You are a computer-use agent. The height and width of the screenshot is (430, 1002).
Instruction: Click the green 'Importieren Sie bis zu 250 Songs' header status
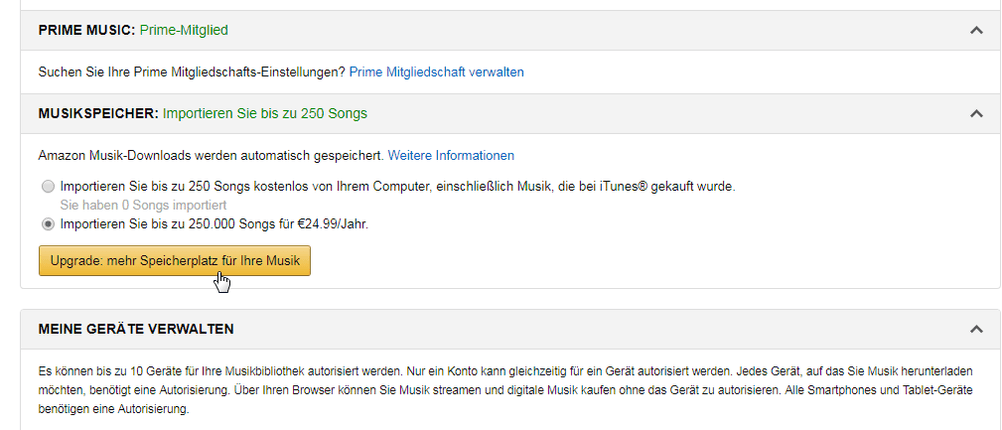pos(265,114)
